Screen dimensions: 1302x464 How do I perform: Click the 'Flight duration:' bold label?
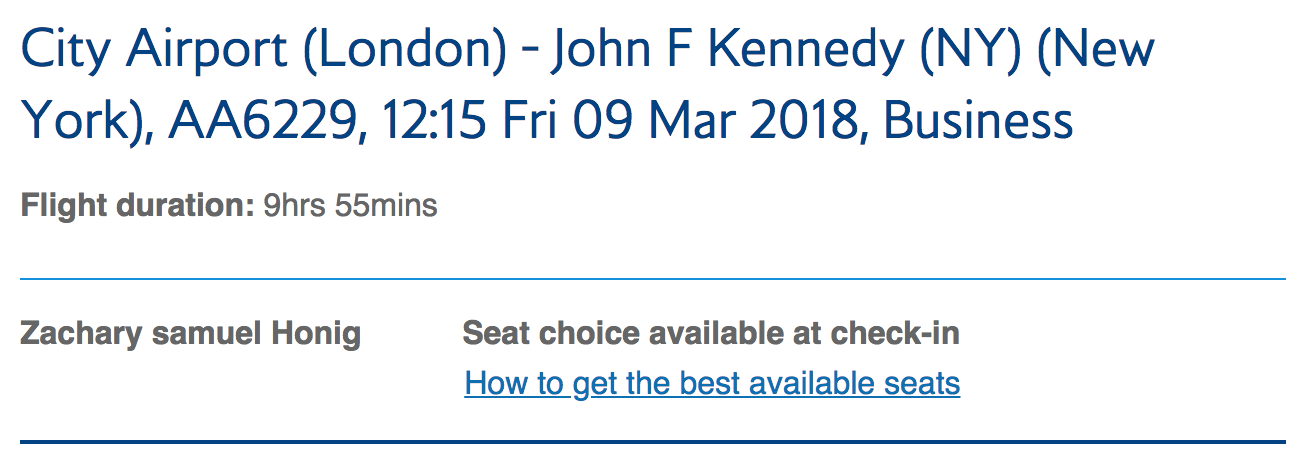point(137,207)
